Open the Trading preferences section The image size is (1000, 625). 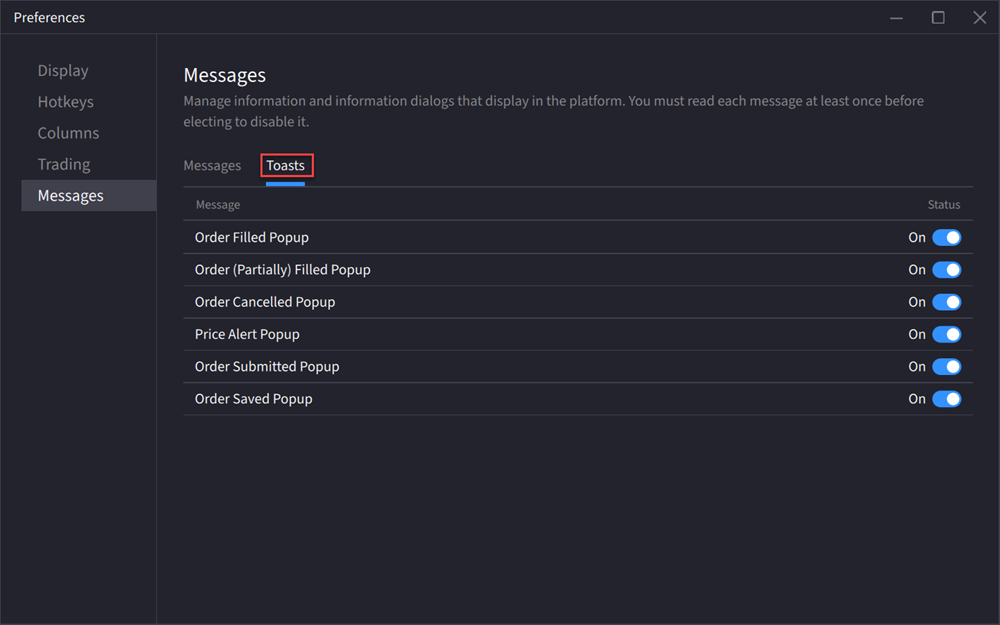64,164
